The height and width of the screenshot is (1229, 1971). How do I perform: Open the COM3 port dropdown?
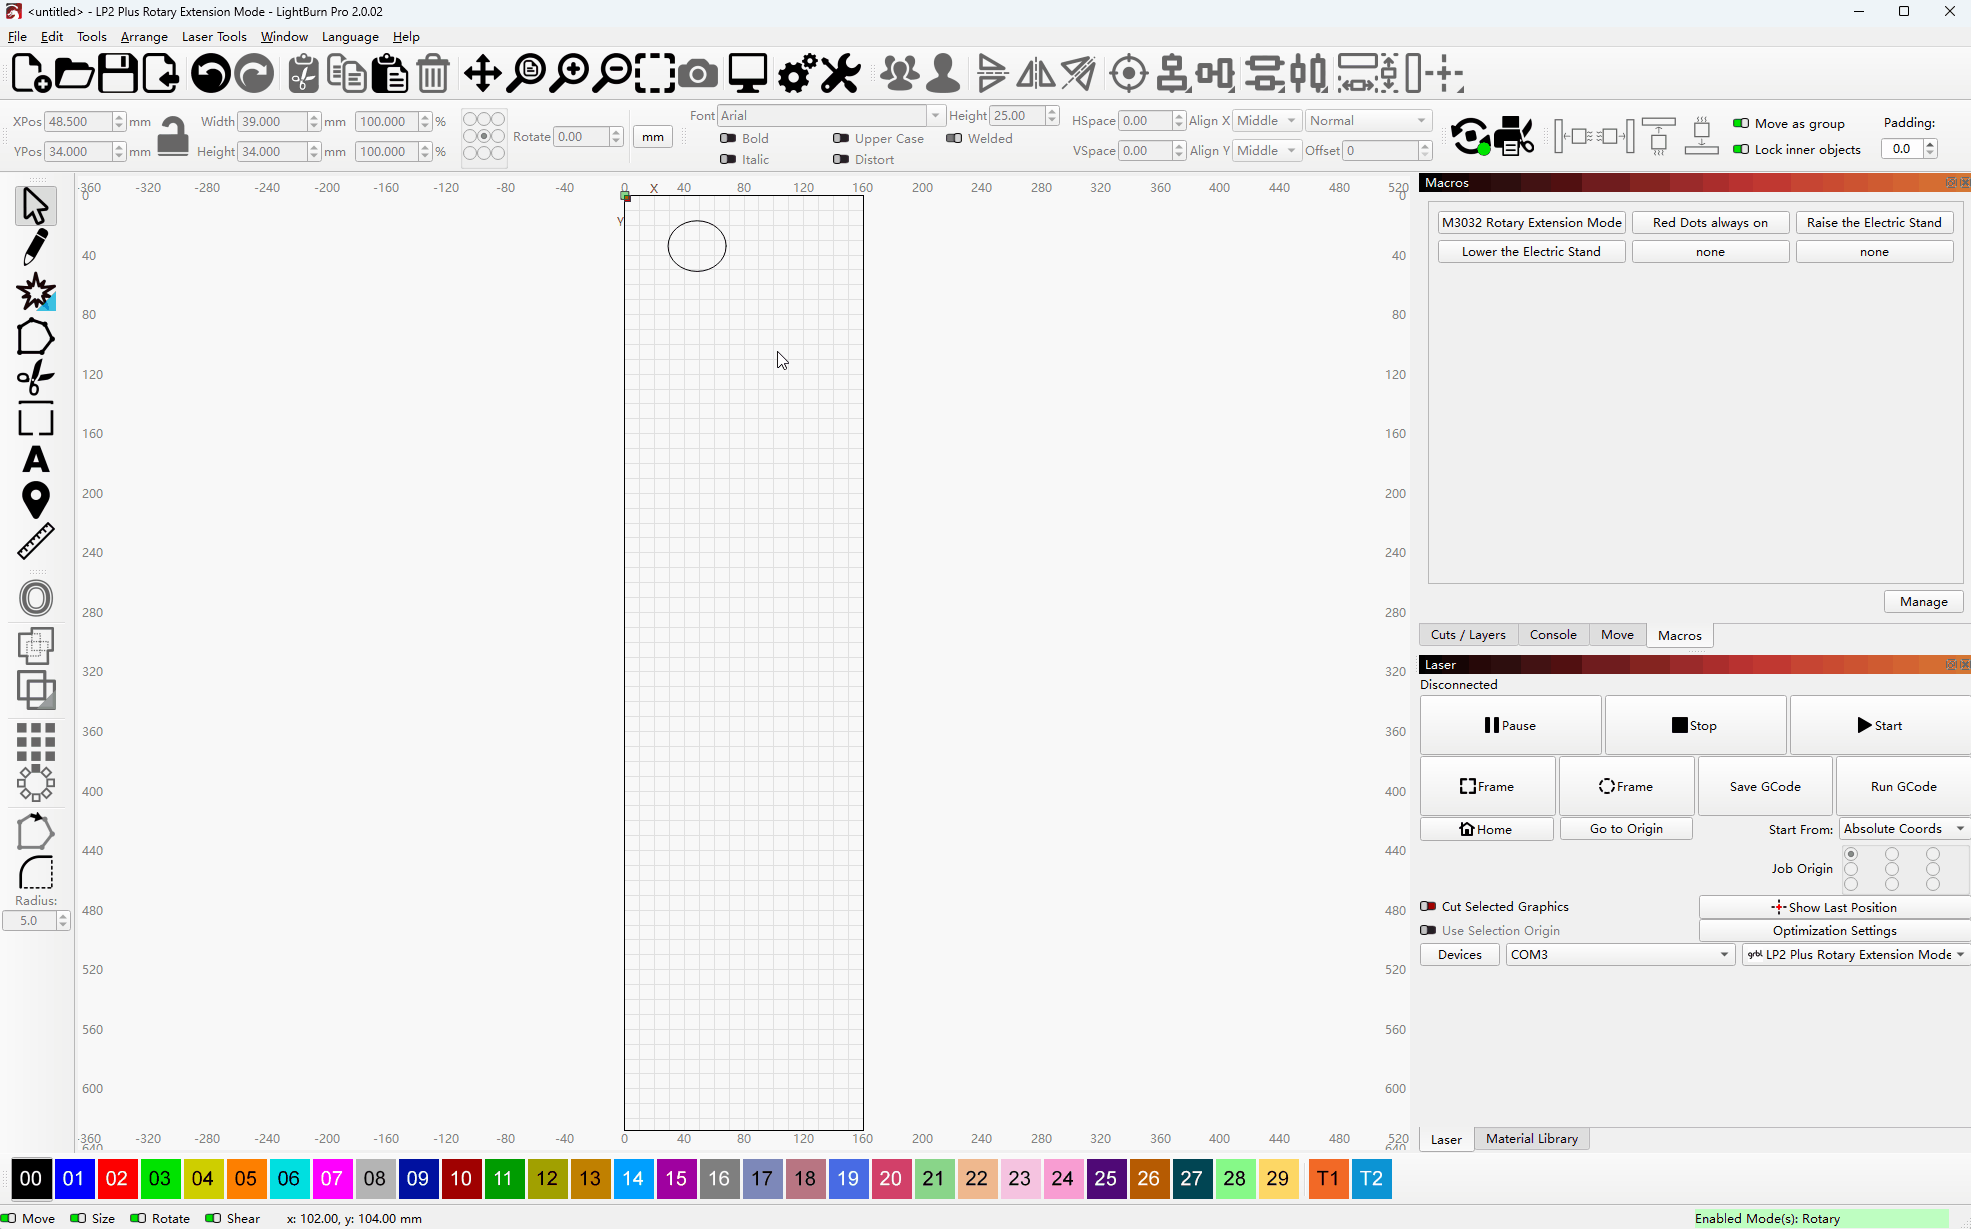1620,954
